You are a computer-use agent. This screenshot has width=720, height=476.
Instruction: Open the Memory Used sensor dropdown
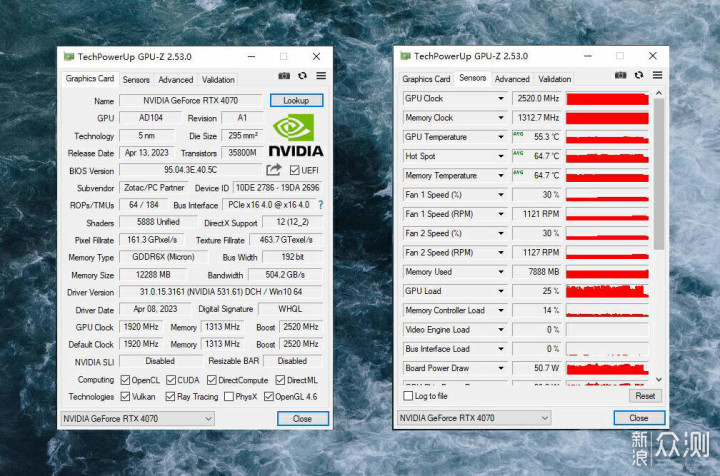(501, 272)
